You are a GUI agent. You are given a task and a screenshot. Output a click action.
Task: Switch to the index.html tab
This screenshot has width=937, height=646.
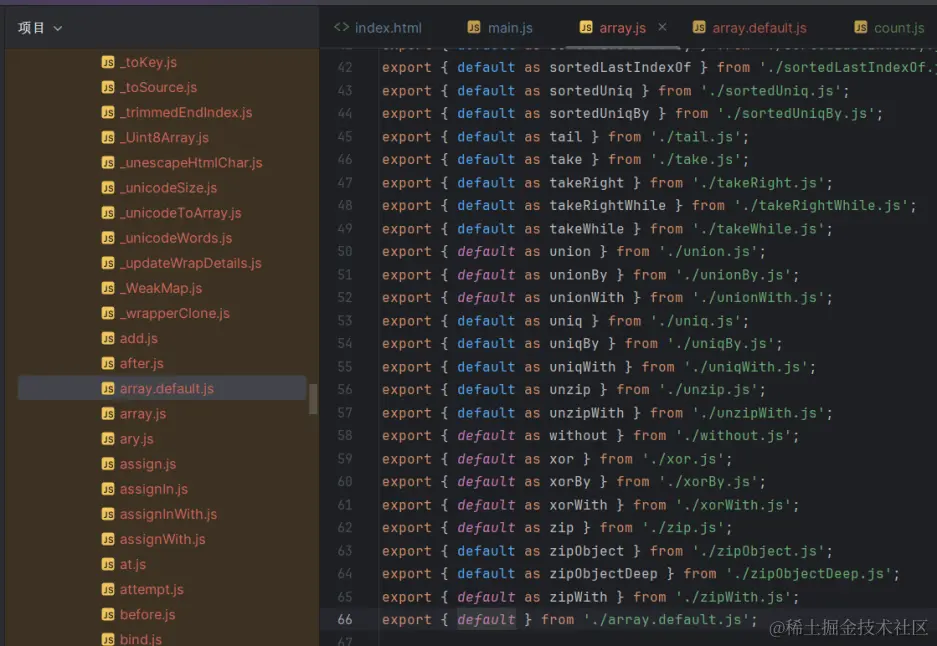pos(378,27)
